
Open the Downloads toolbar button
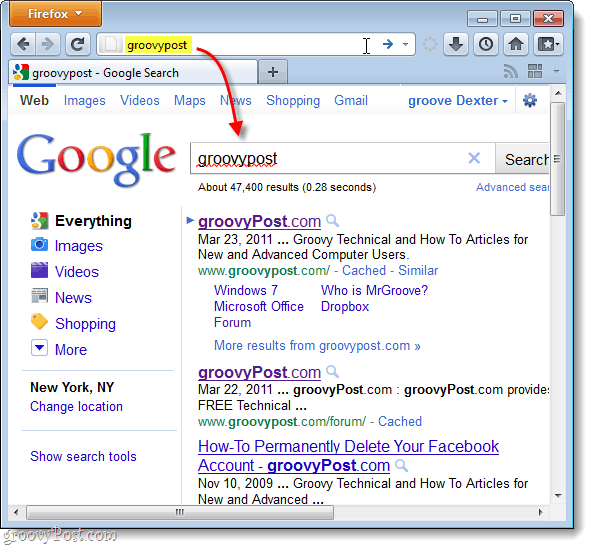(x=455, y=44)
